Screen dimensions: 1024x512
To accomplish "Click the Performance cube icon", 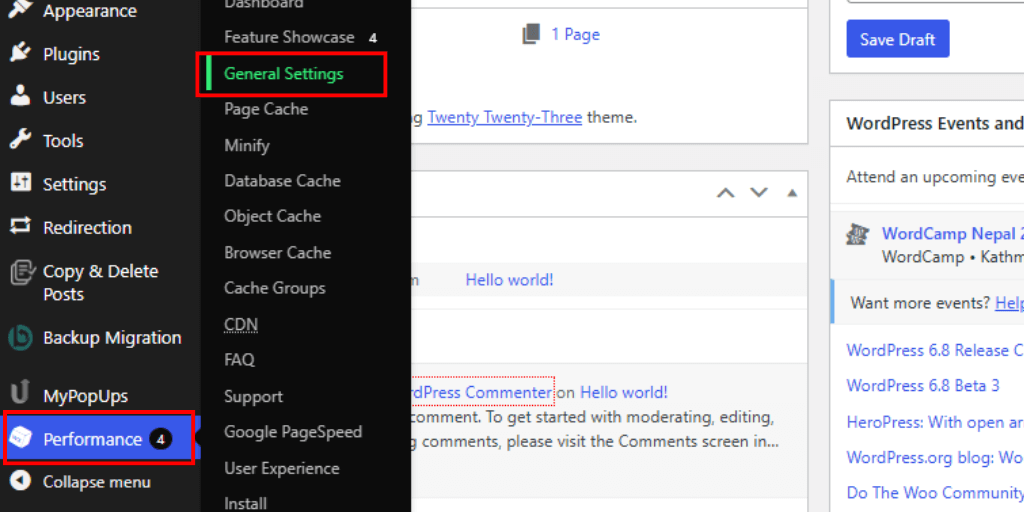I will point(20,439).
